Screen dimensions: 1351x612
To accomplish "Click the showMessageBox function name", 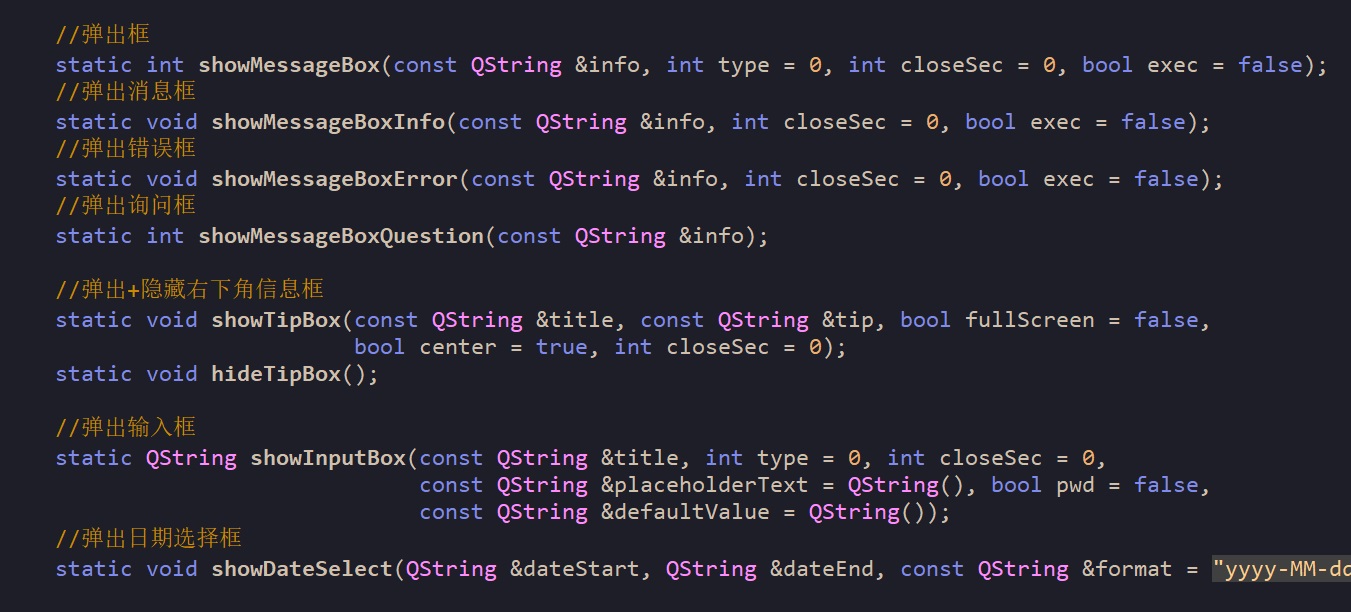I will point(289,65).
